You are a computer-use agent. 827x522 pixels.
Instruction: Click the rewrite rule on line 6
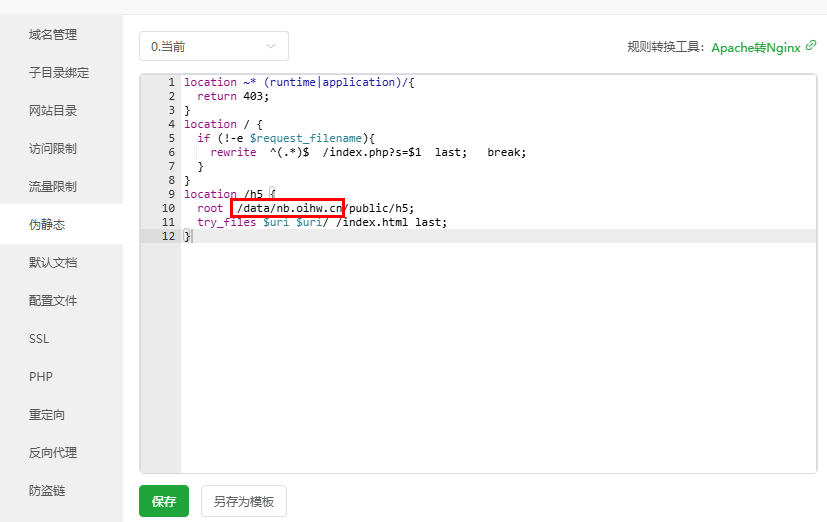(368, 152)
